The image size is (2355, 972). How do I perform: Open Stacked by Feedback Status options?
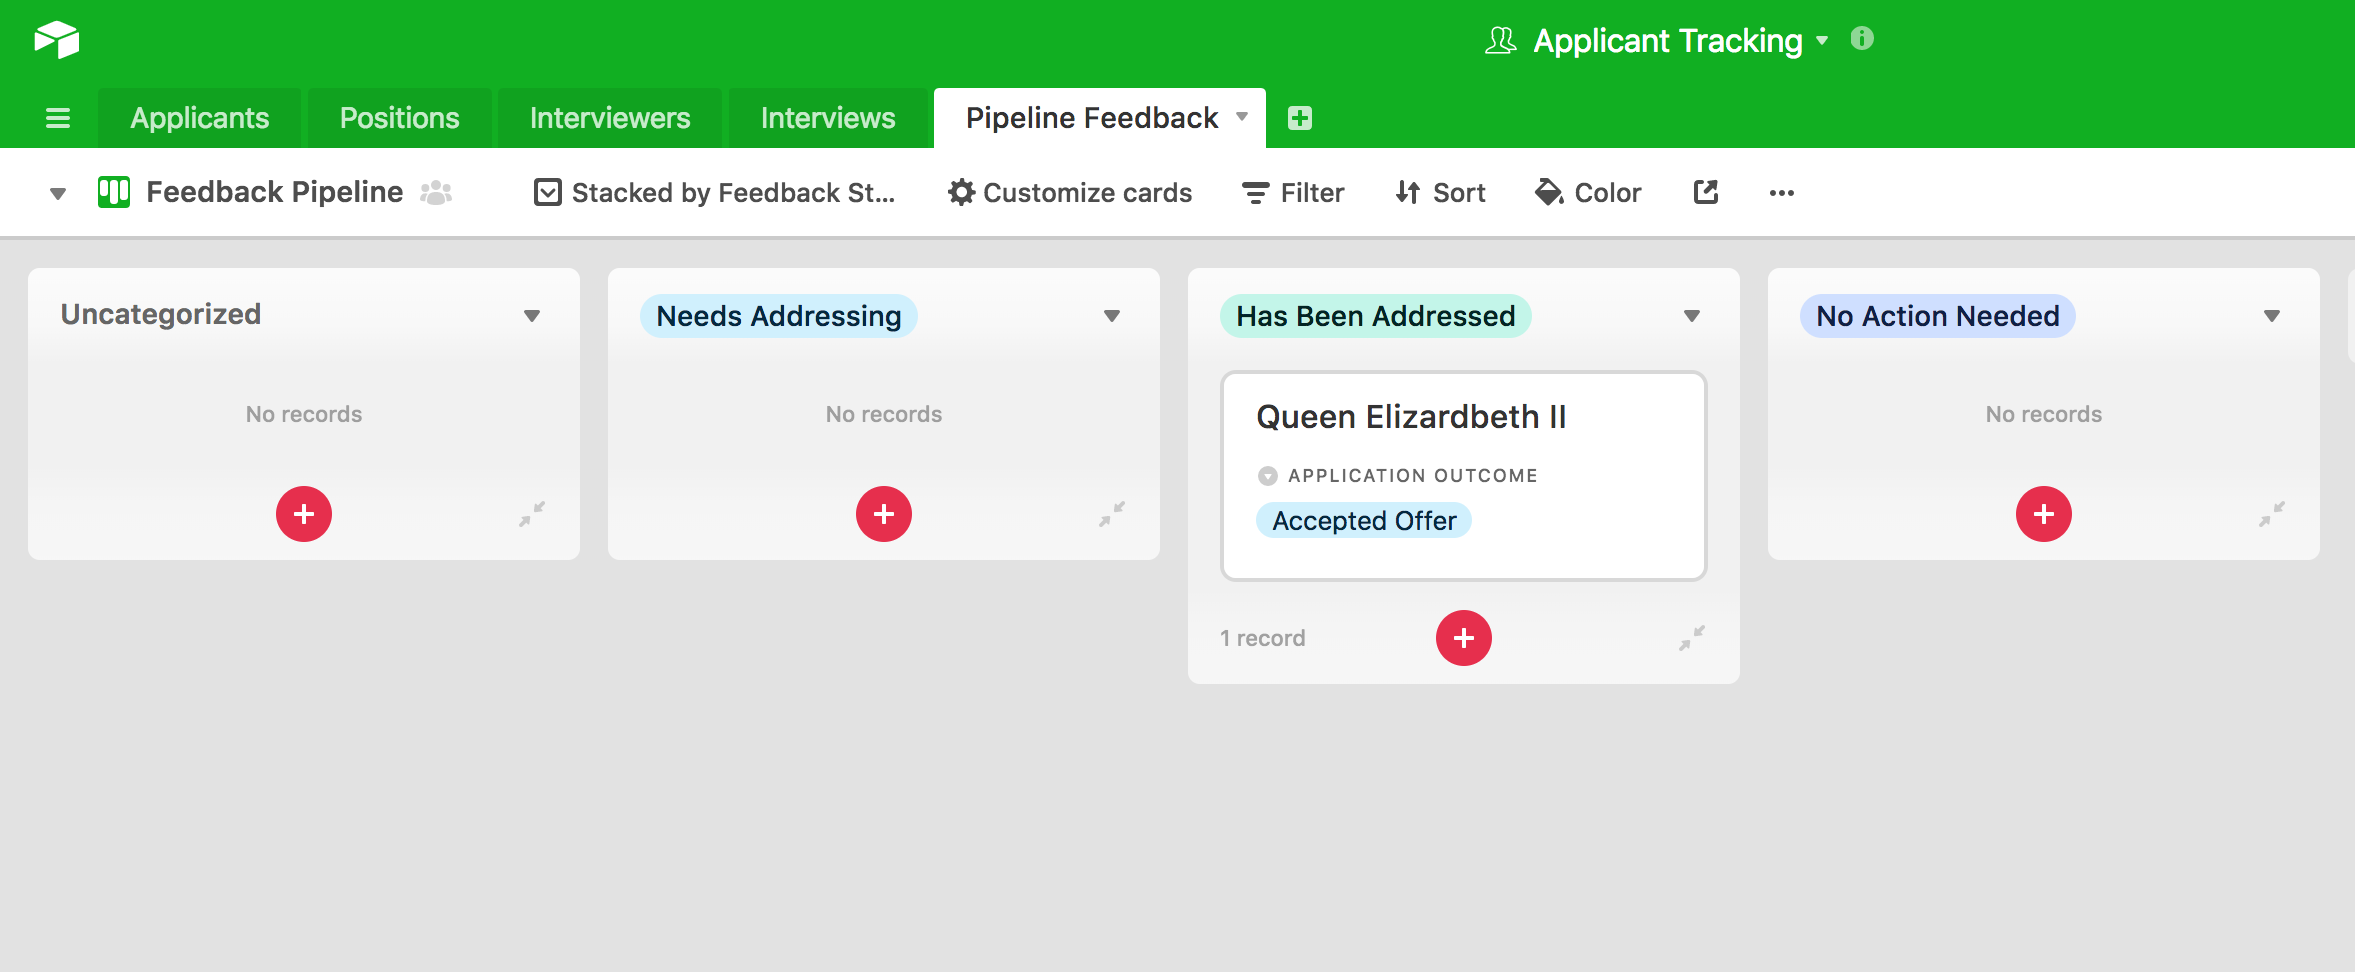(x=714, y=192)
